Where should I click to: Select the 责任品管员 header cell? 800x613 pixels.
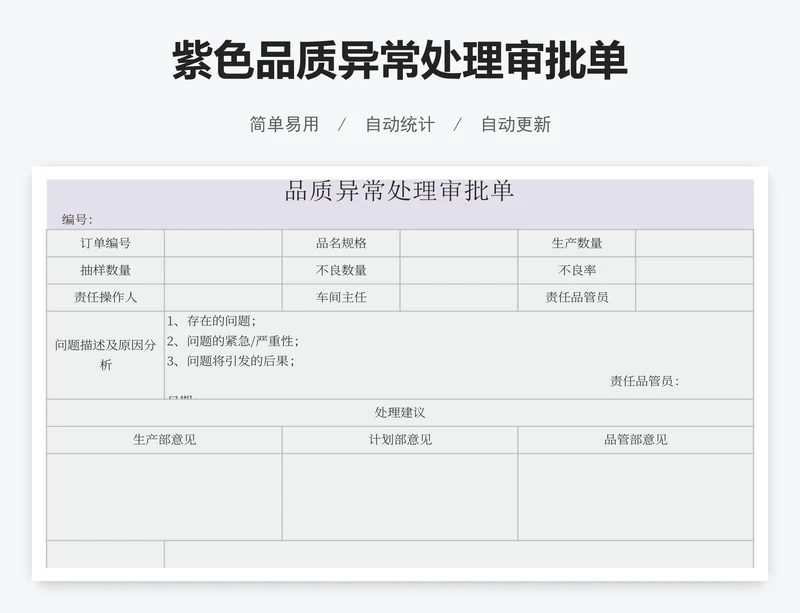pos(577,297)
